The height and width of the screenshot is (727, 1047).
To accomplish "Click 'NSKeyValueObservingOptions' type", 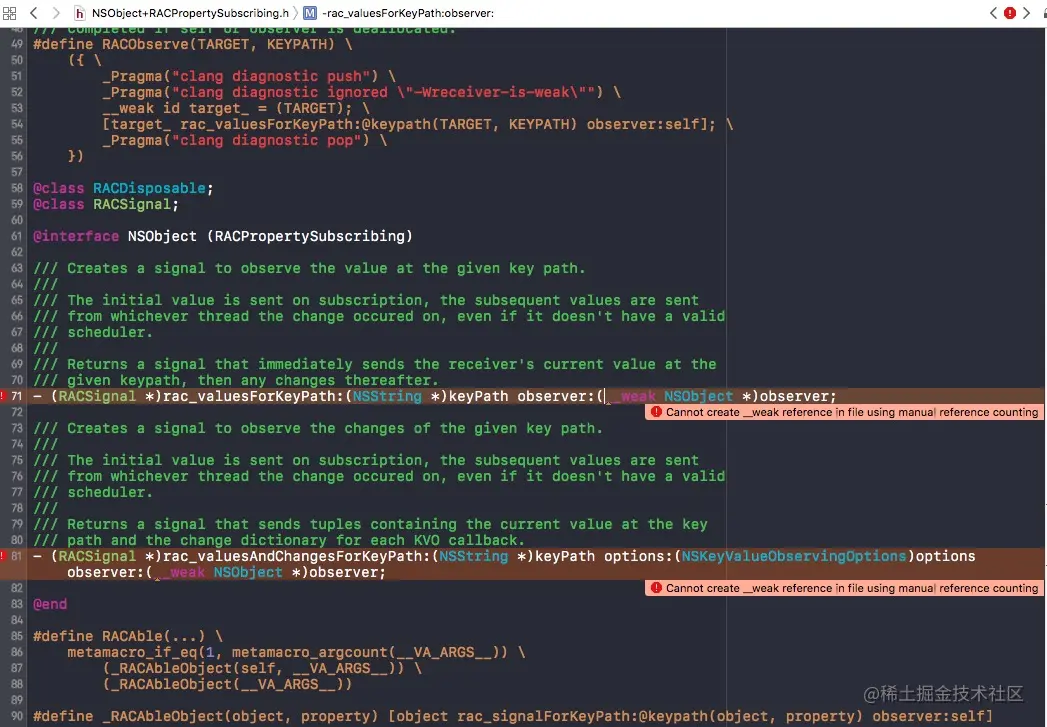I will coord(794,557).
